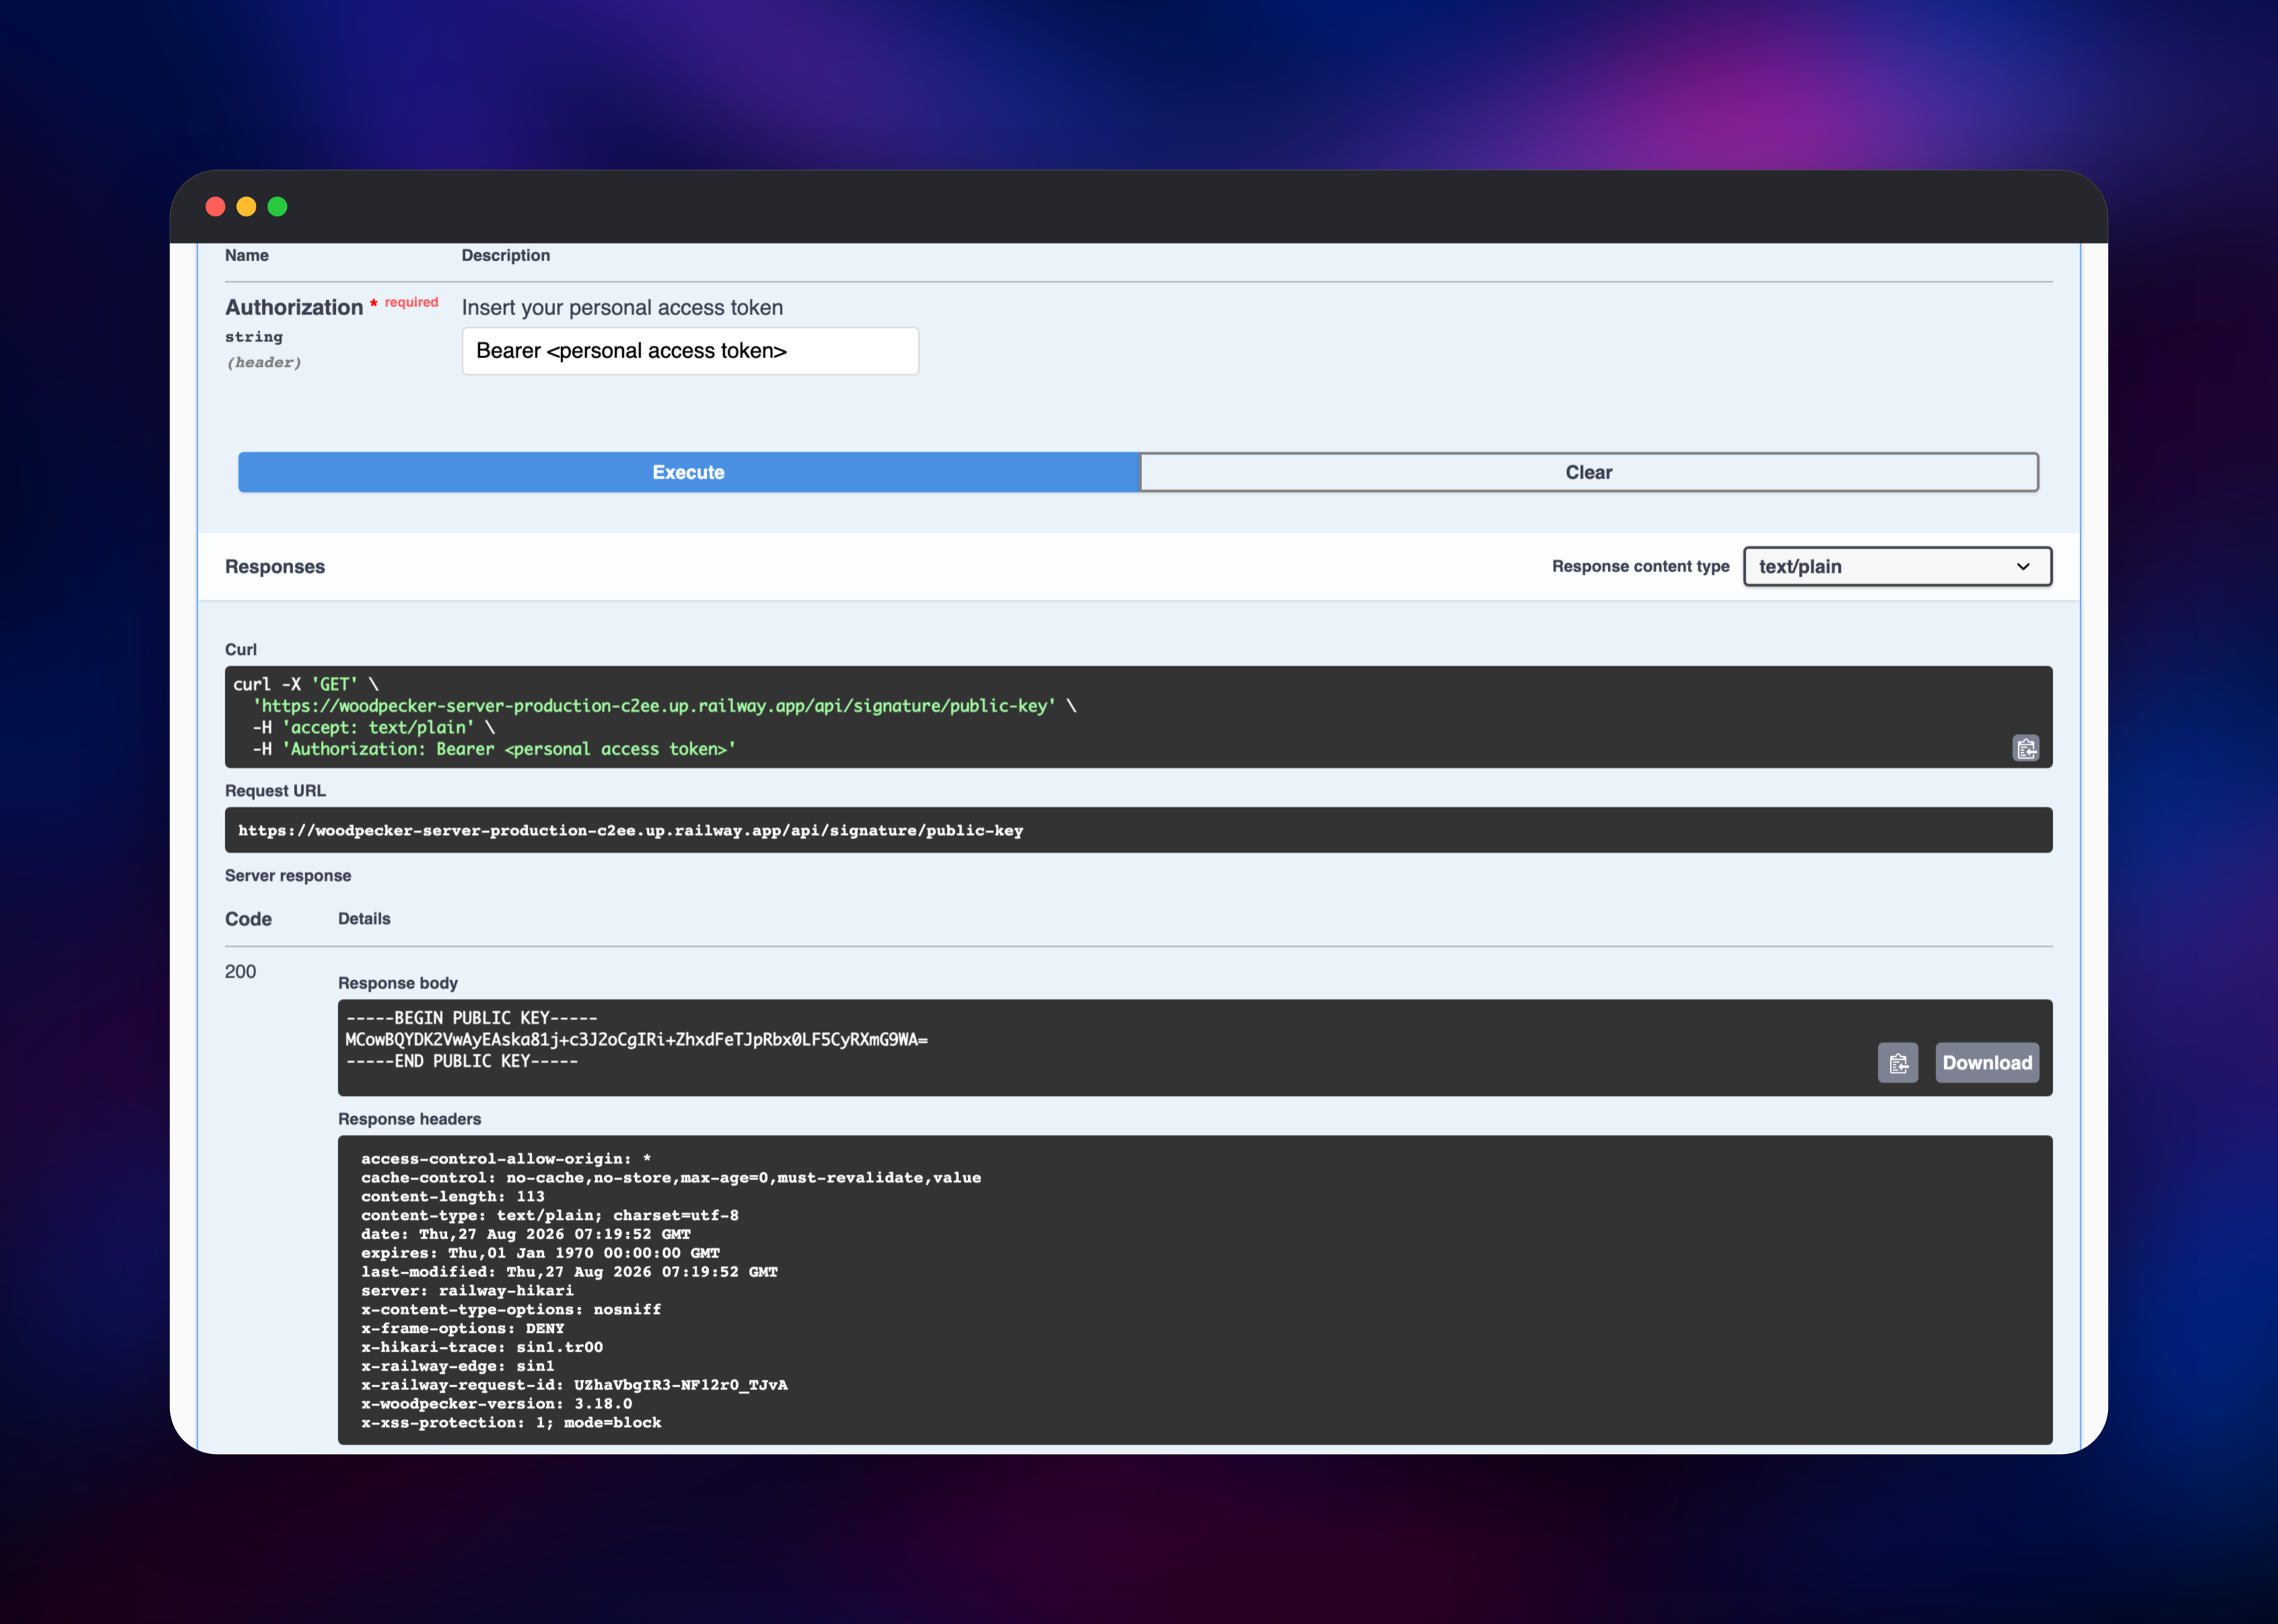The image size is (2278, 1624).
Task: Click the Server response label
Action: (288, 876)
